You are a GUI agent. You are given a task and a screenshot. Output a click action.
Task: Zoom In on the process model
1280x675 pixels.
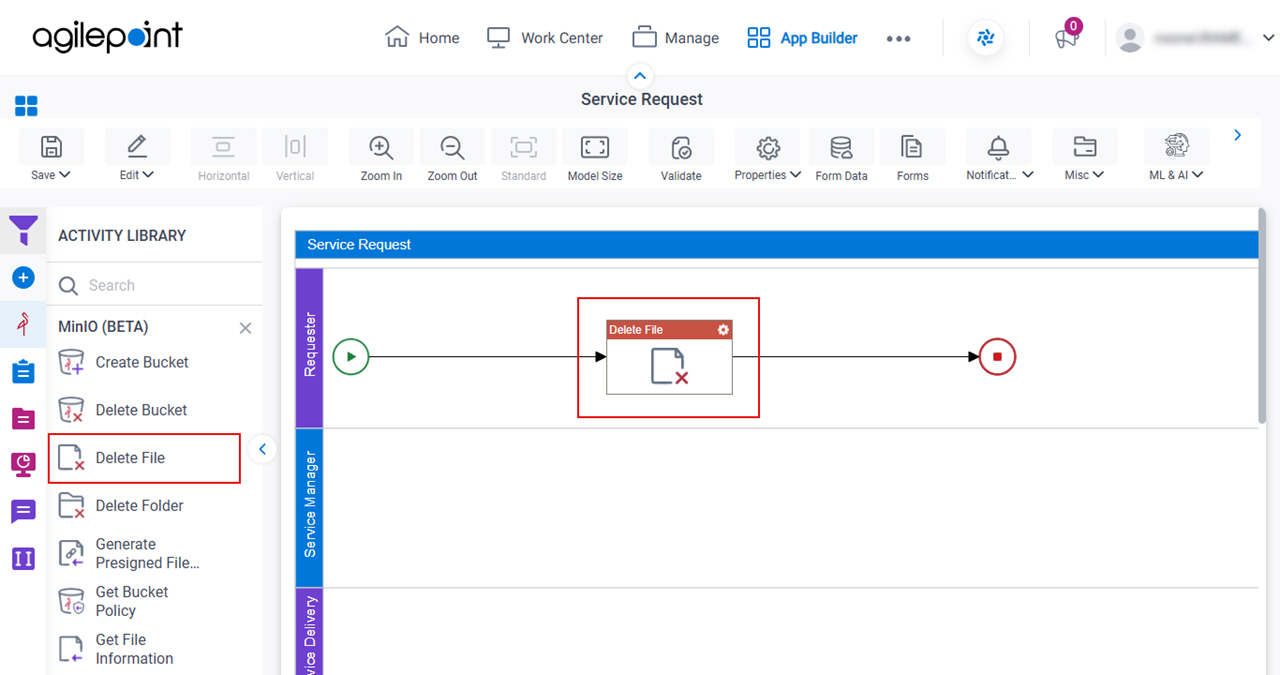[381, 147]
